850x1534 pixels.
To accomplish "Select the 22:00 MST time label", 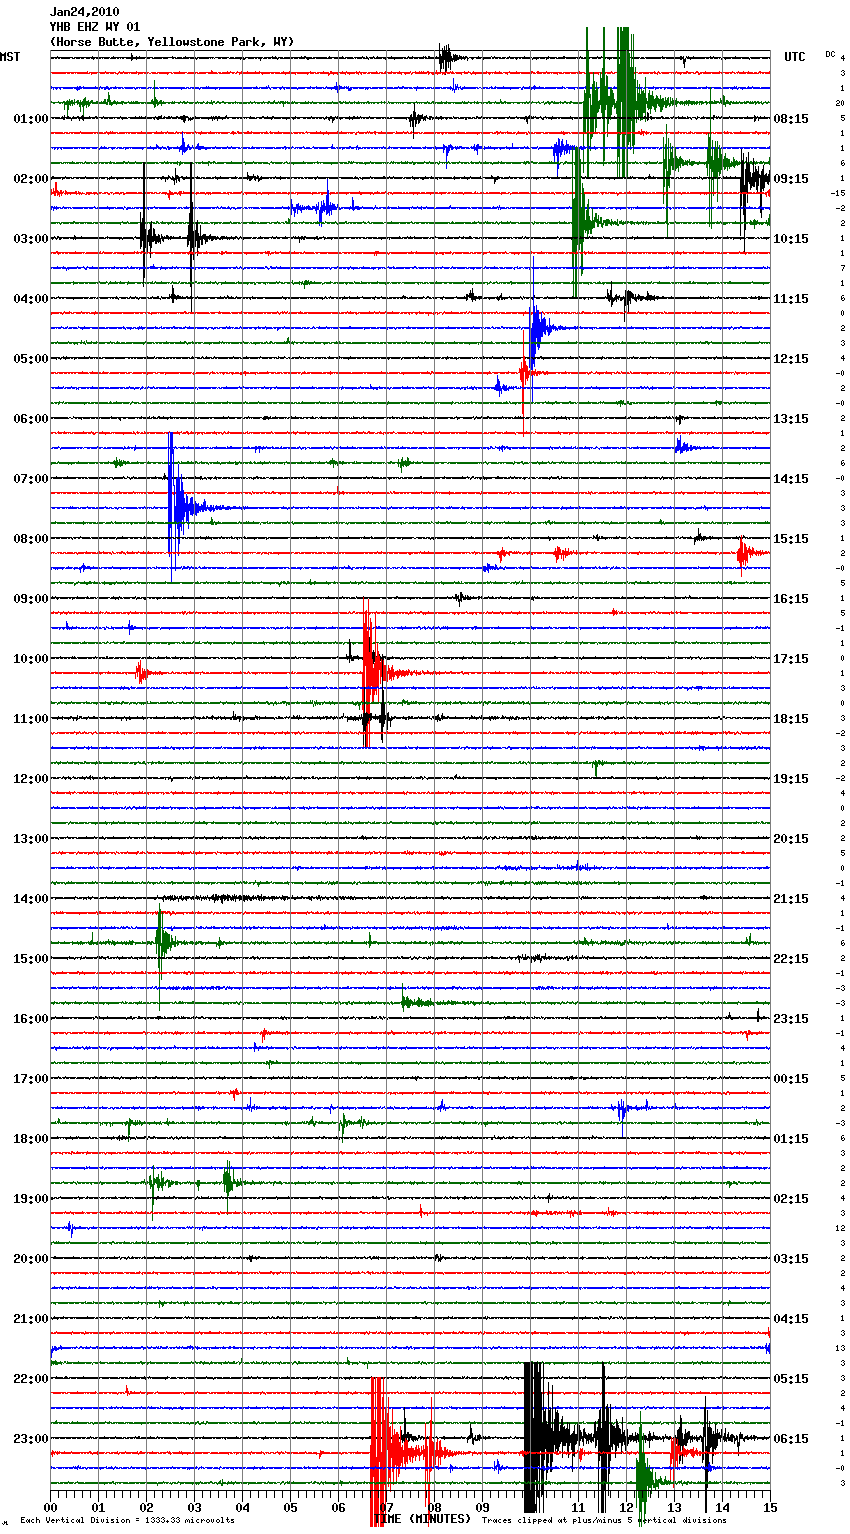I will point(31,1379).
